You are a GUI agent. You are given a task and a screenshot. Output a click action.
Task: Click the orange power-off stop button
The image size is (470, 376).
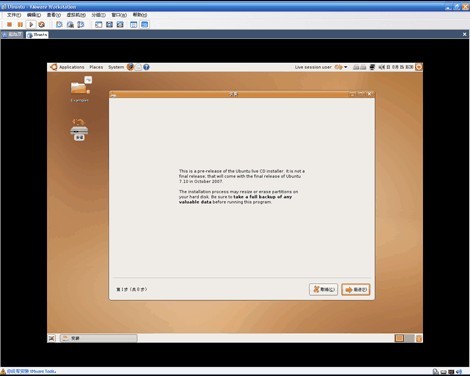pyautogui.click(x=9, y=24)
